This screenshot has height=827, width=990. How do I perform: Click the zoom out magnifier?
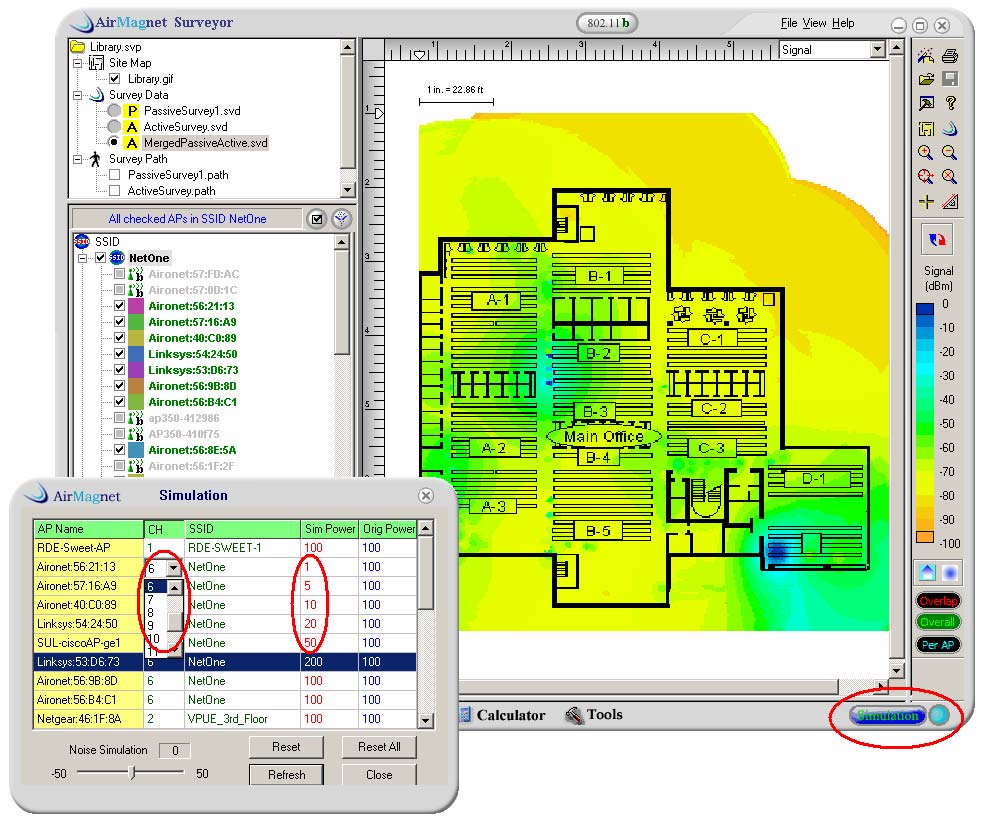click(x=950, y=153)
